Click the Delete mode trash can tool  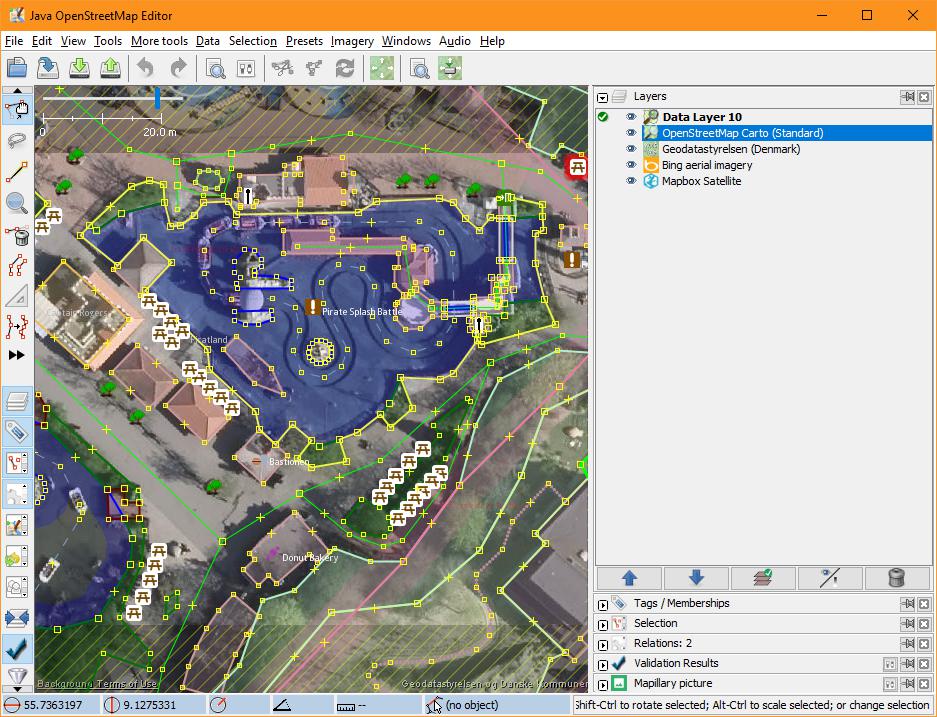coord(17,235)
